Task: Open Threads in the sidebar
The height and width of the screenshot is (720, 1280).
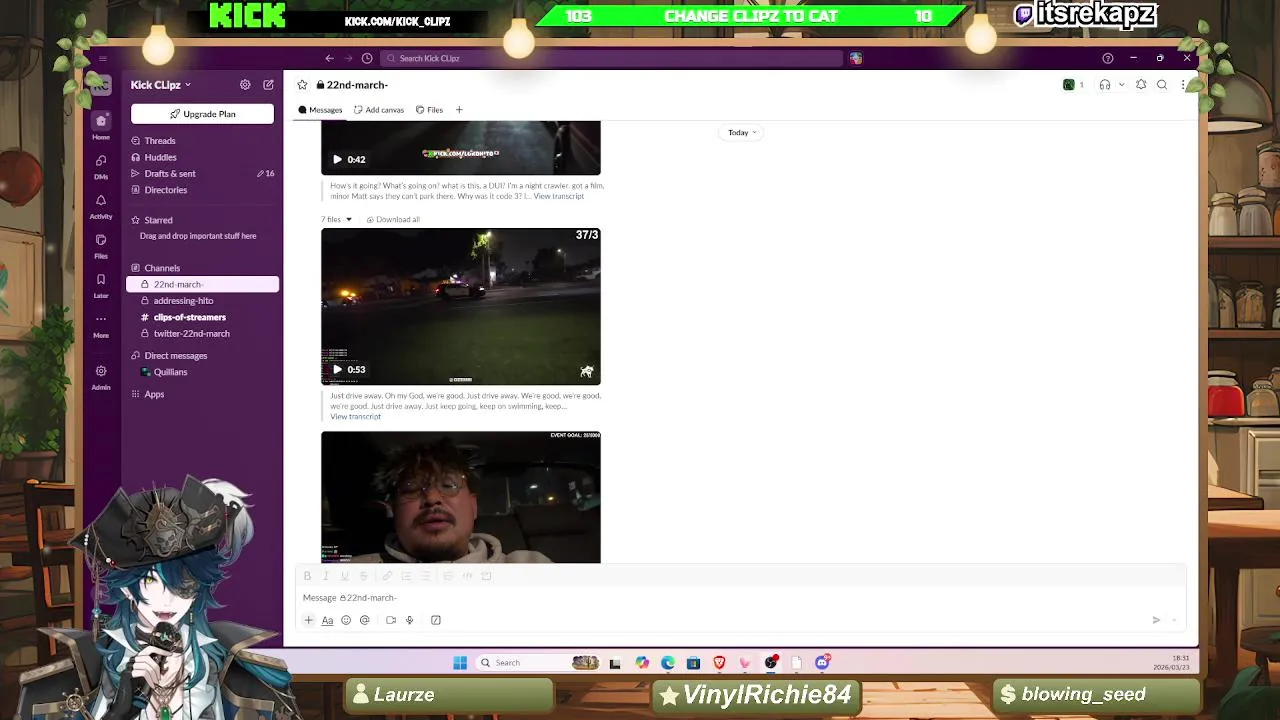Action: pyautogui.click(x=159, y=141)
